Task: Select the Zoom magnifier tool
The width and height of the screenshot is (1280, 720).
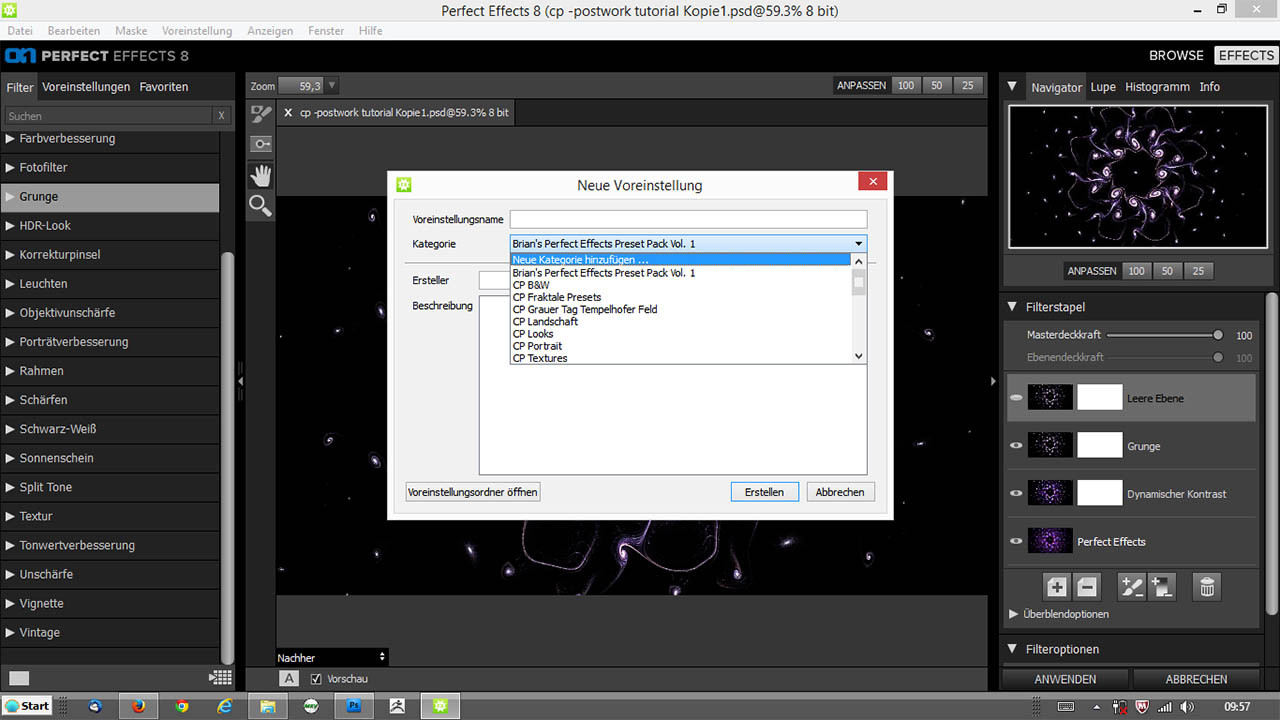Action: tap(261, 206)
